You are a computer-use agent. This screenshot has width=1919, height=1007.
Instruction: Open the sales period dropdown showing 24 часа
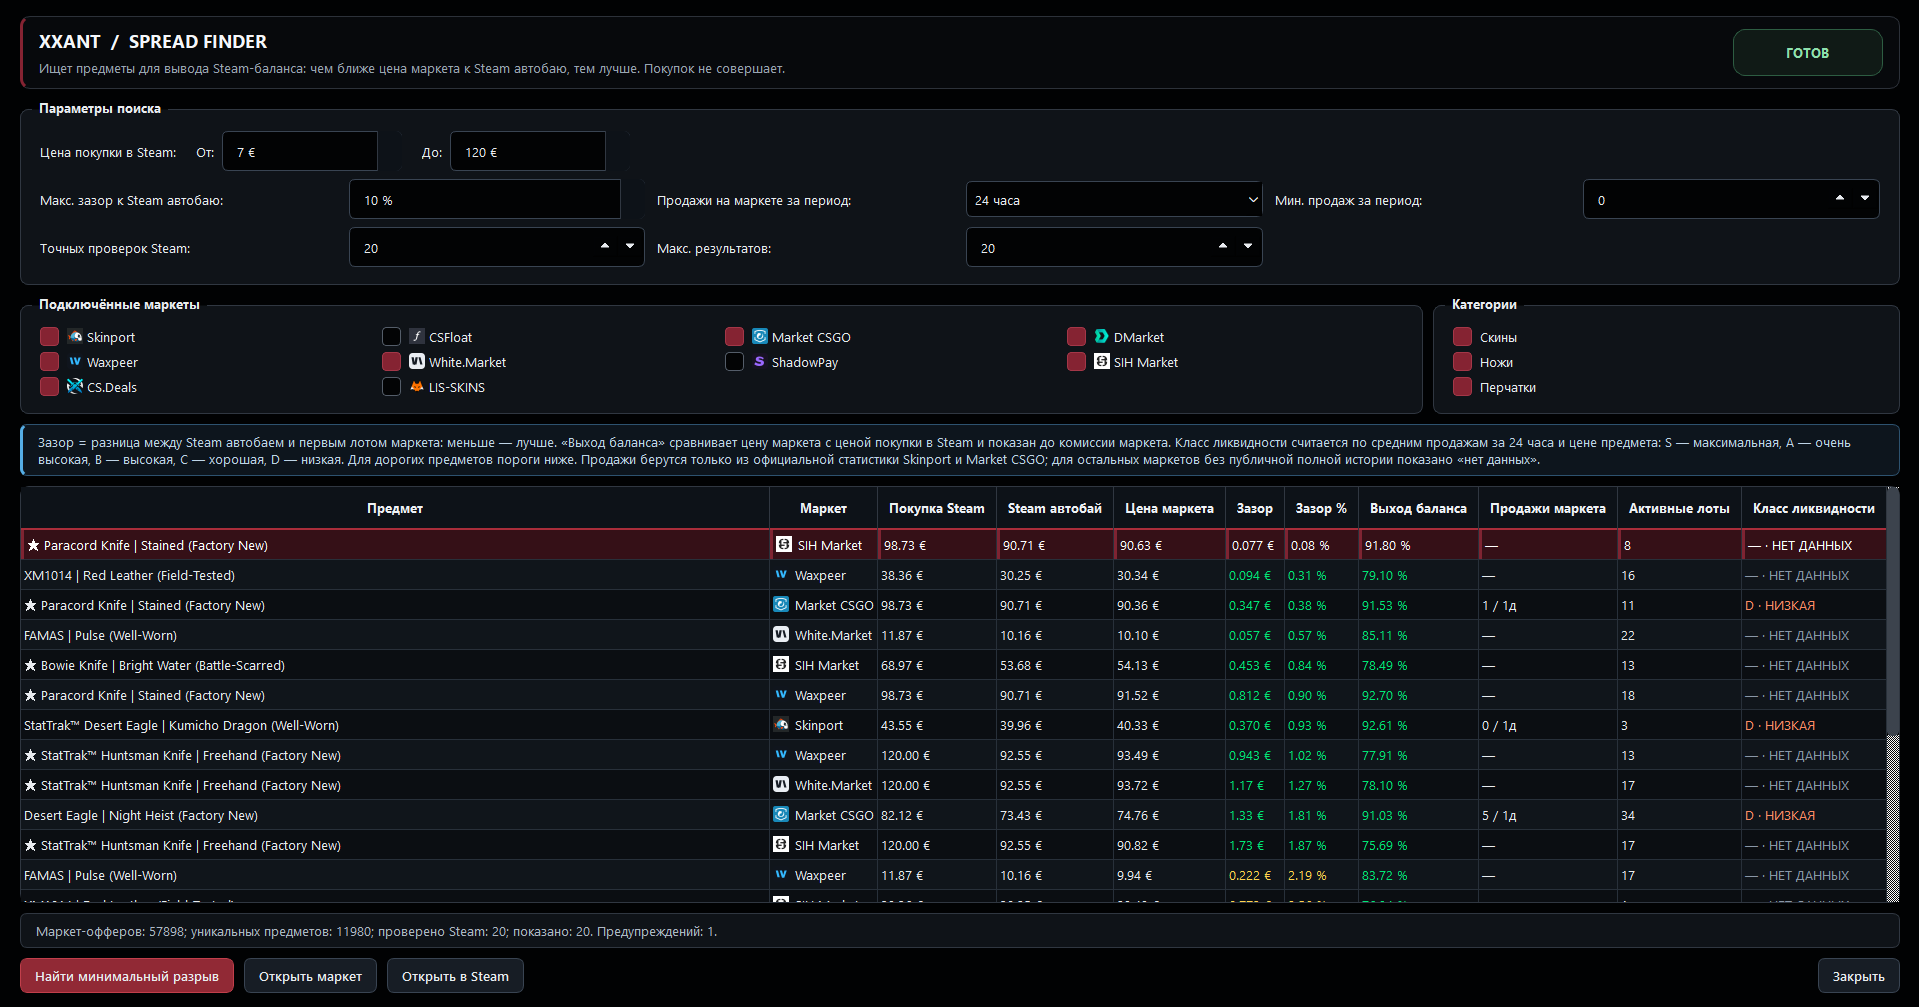click(x=1114, y=200)
